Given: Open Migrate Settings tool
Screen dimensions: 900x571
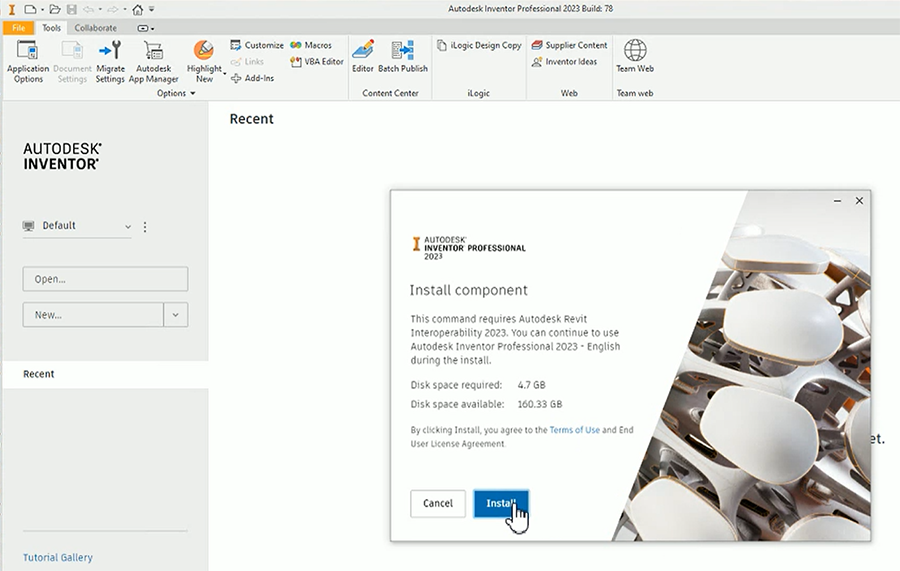Looking at the screenshot, I should (110, 61).
